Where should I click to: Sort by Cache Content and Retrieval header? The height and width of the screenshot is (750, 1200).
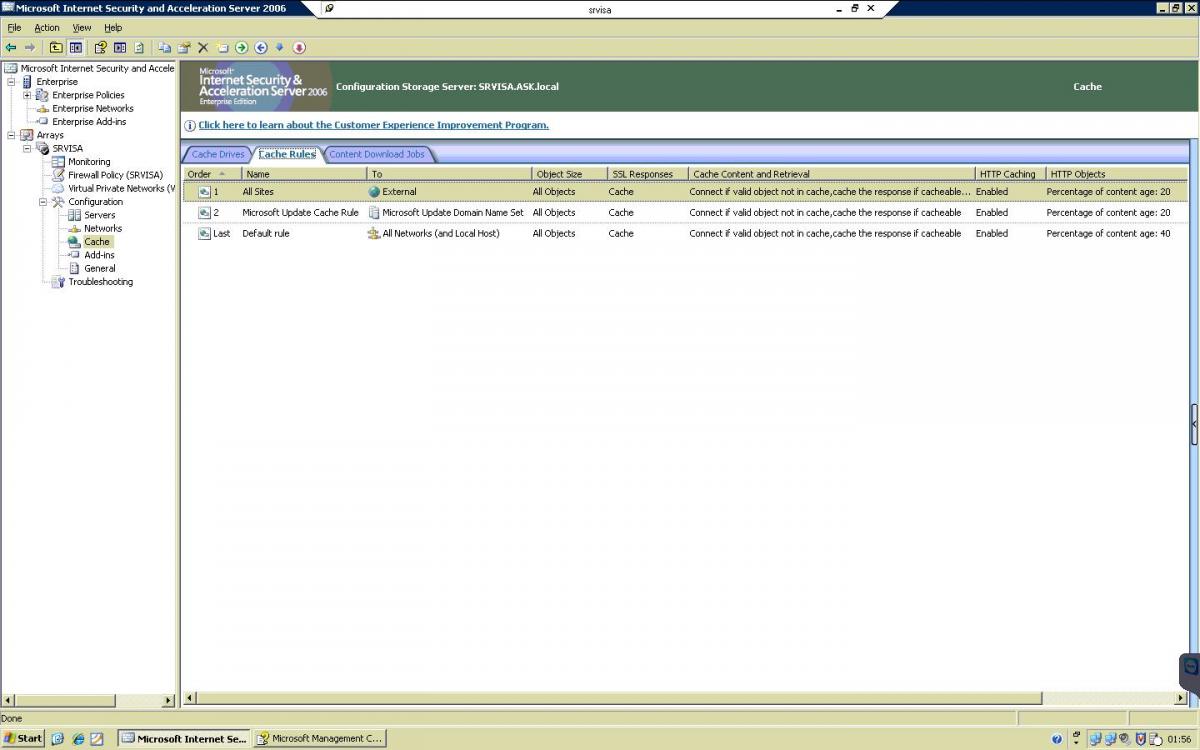point(831,174)
